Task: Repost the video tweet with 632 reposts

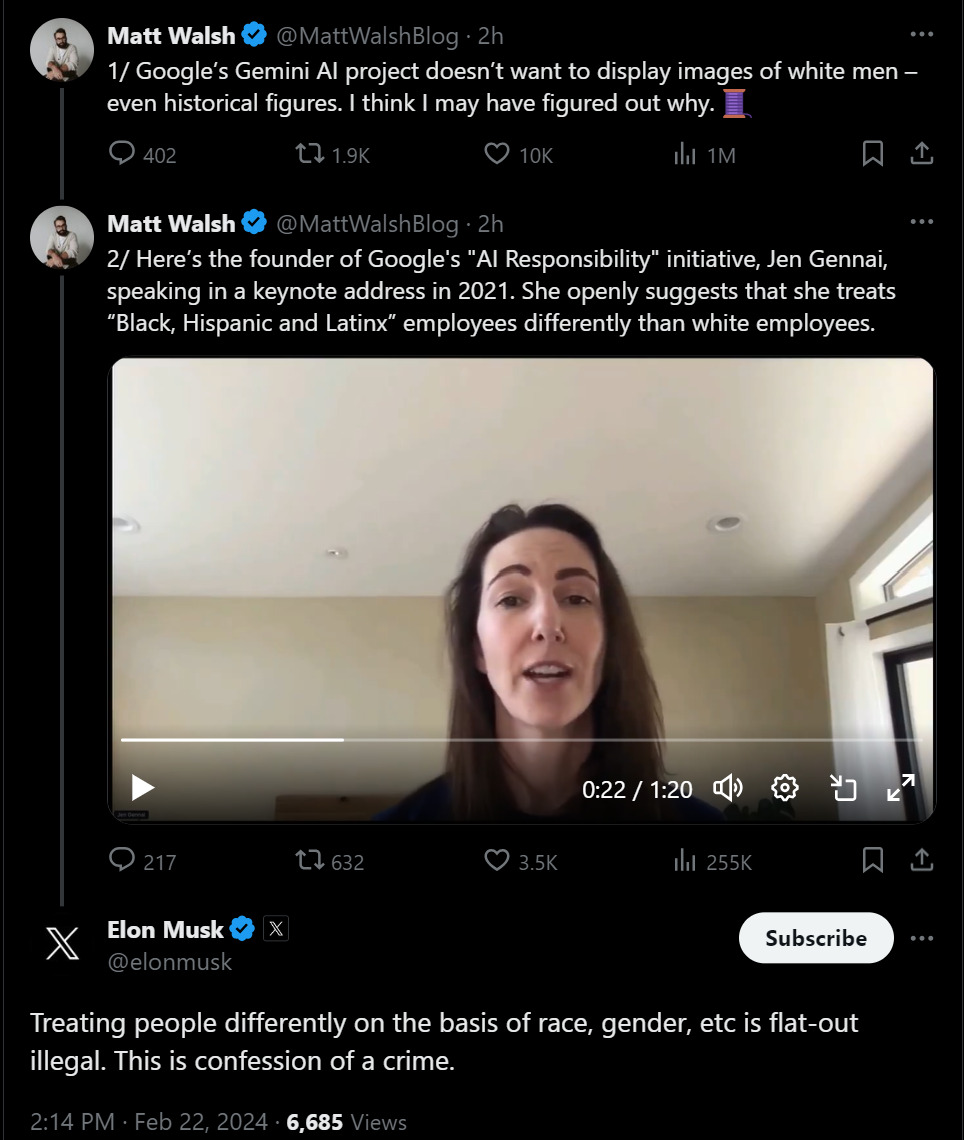Action: [310, 860]
